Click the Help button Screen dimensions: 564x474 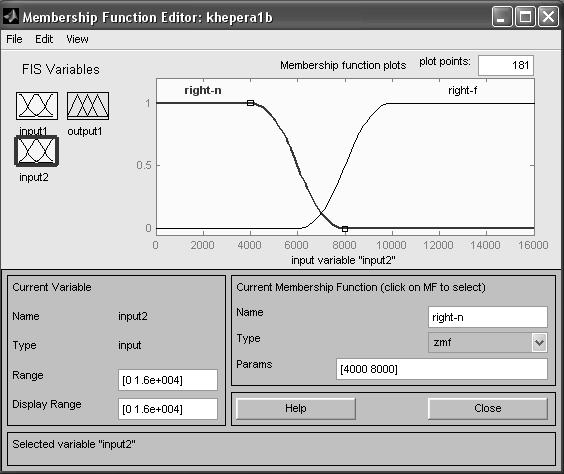(296, 409)
